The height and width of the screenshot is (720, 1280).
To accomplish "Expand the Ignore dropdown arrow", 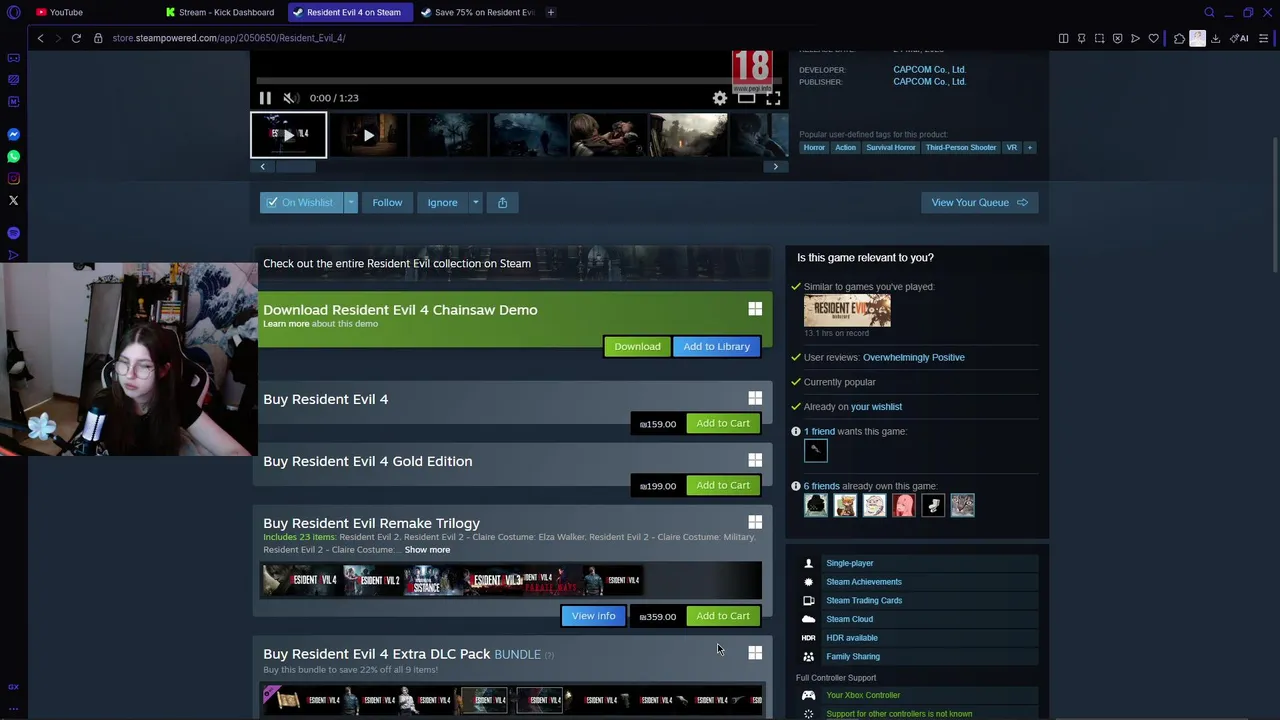I will [475, 202].
